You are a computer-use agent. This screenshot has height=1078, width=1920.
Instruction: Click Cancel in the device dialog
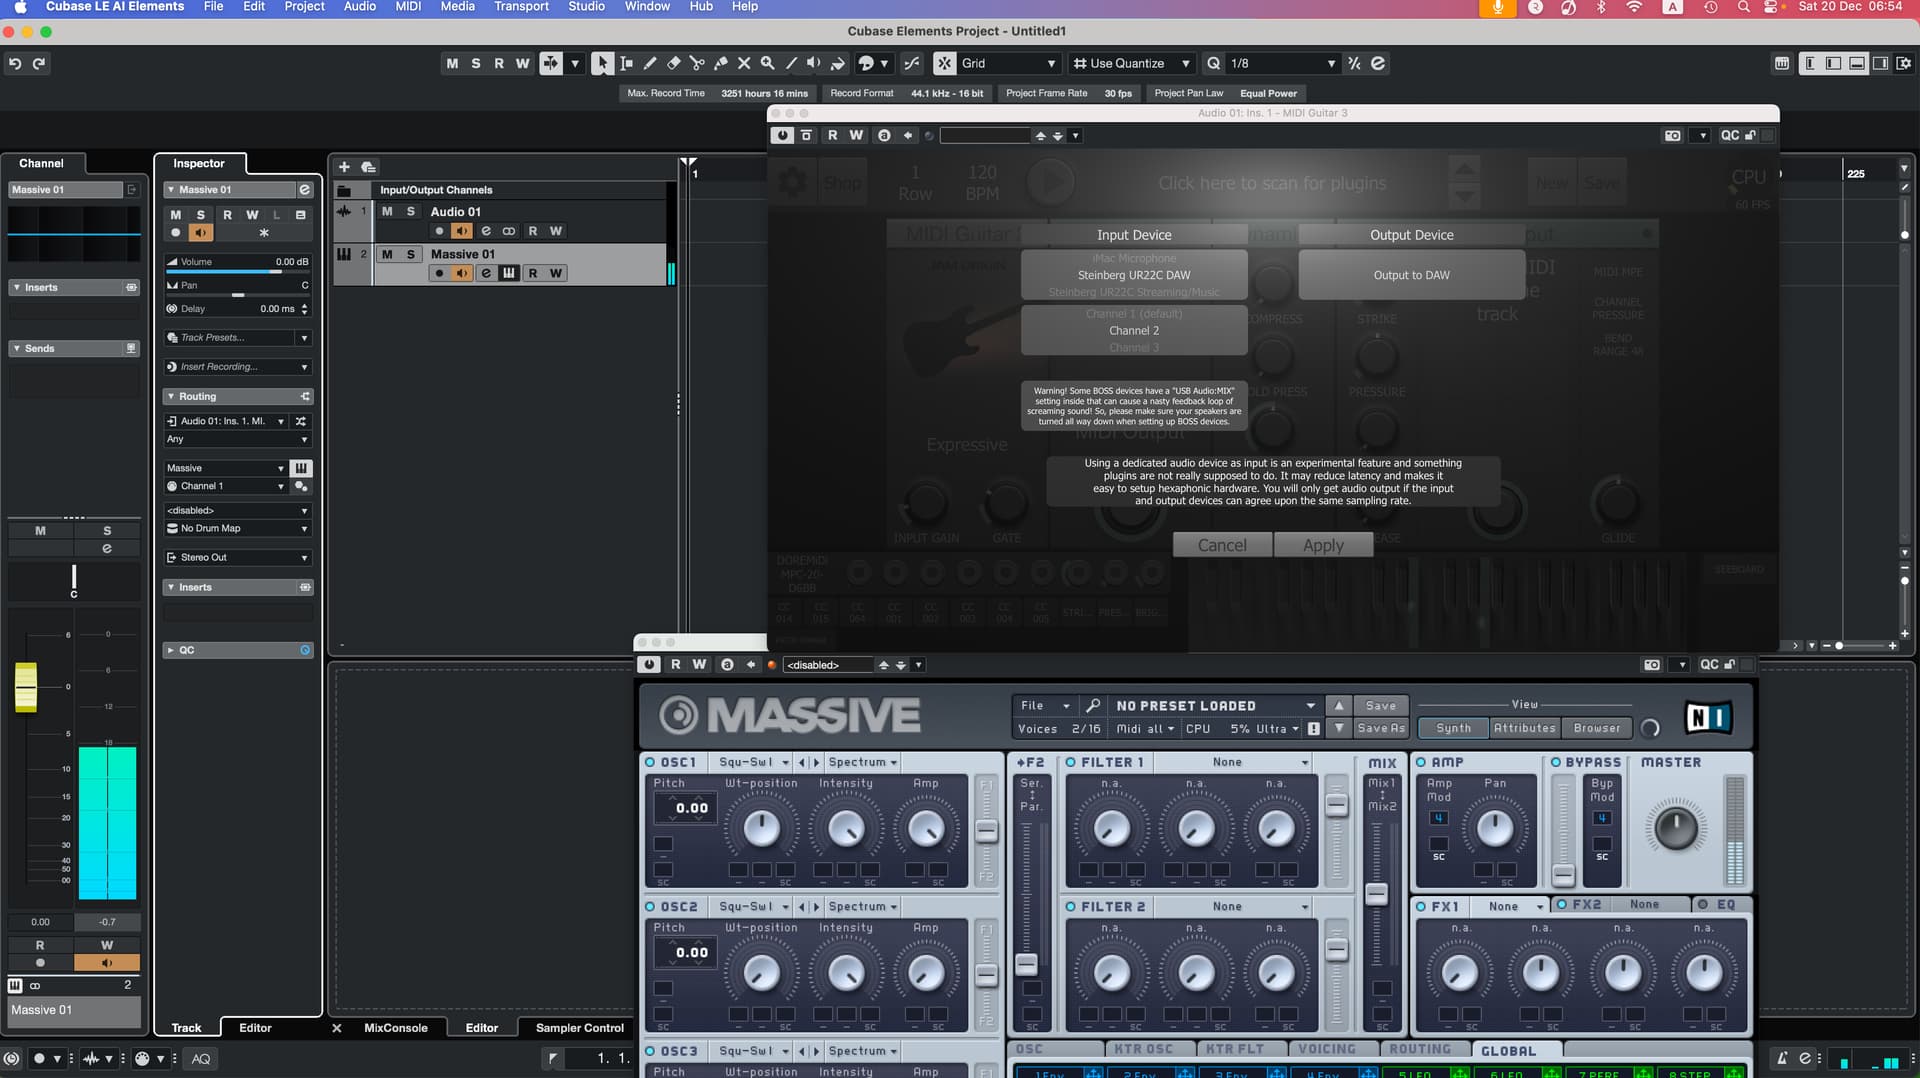point(1221,545)
